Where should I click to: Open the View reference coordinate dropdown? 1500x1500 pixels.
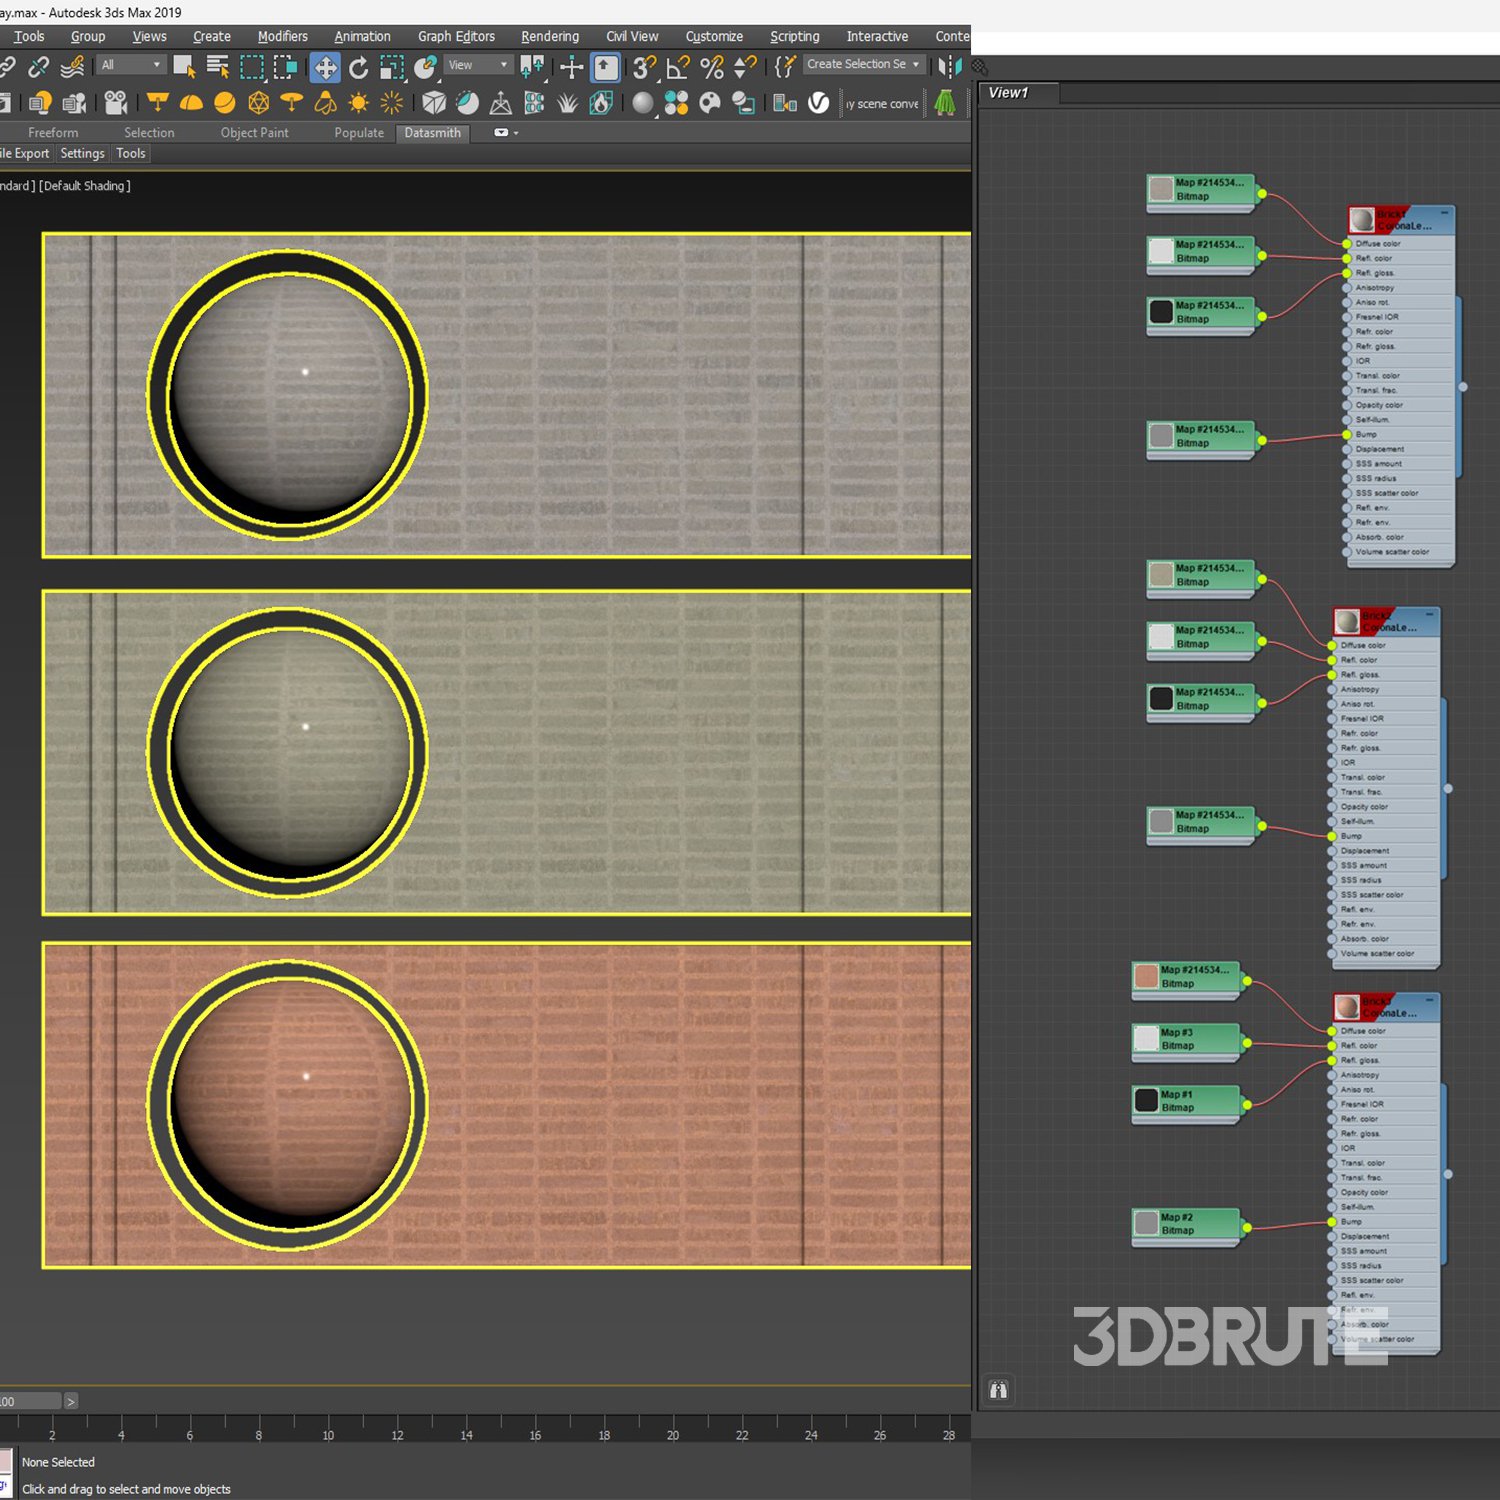478,65
